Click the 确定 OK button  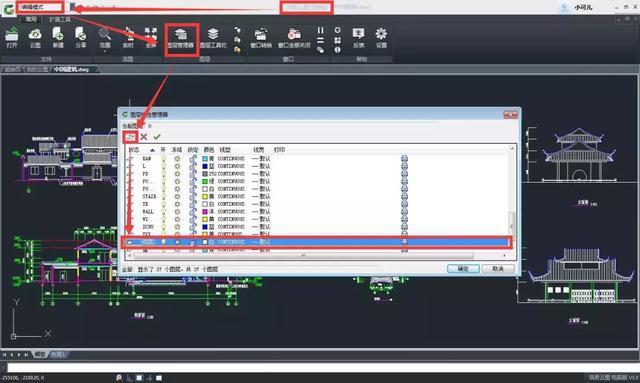tap(463, 269)
